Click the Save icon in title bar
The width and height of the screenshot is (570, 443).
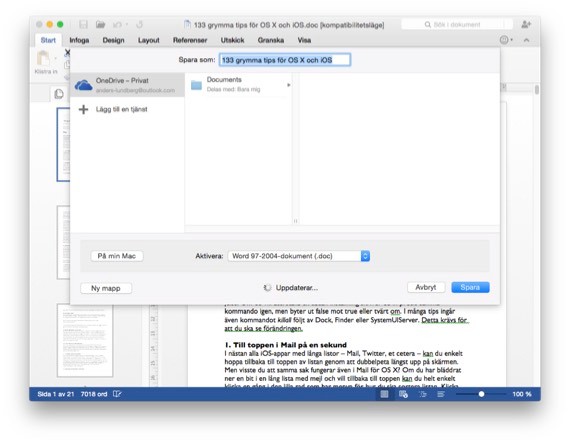pyautogui.click(x=83, y=24)
